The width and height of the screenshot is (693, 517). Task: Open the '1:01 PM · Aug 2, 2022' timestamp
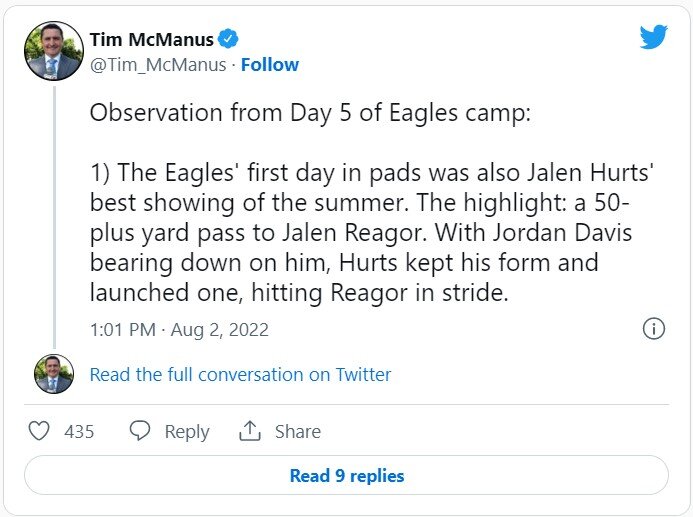pos(179,330)
